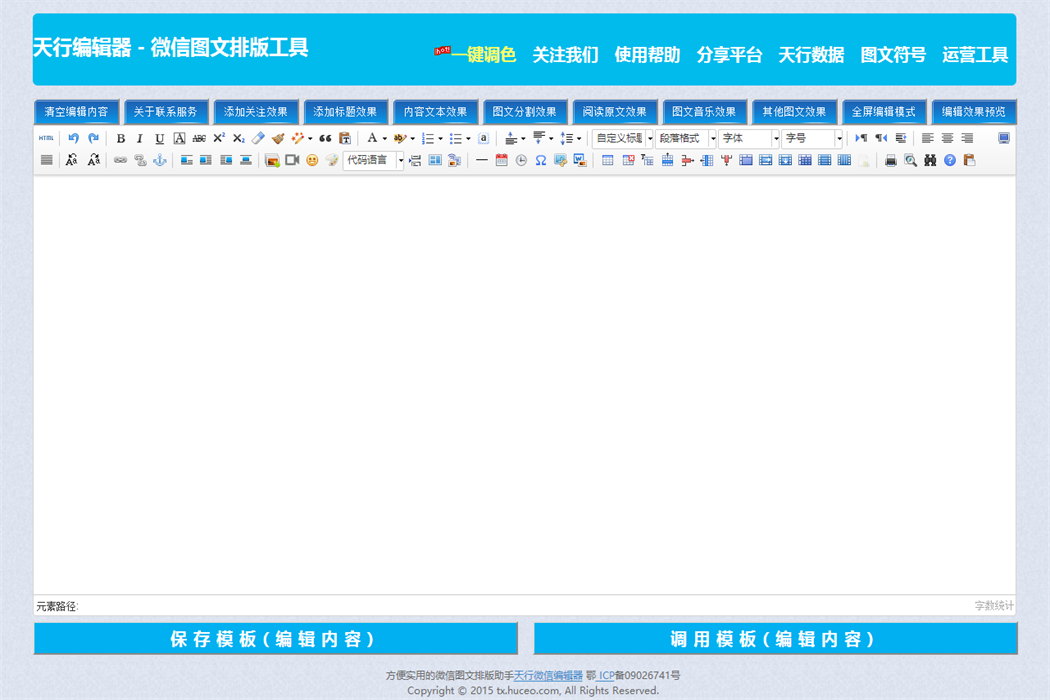
Task: Click the undo arrow icon
Action: coord(73,139)
